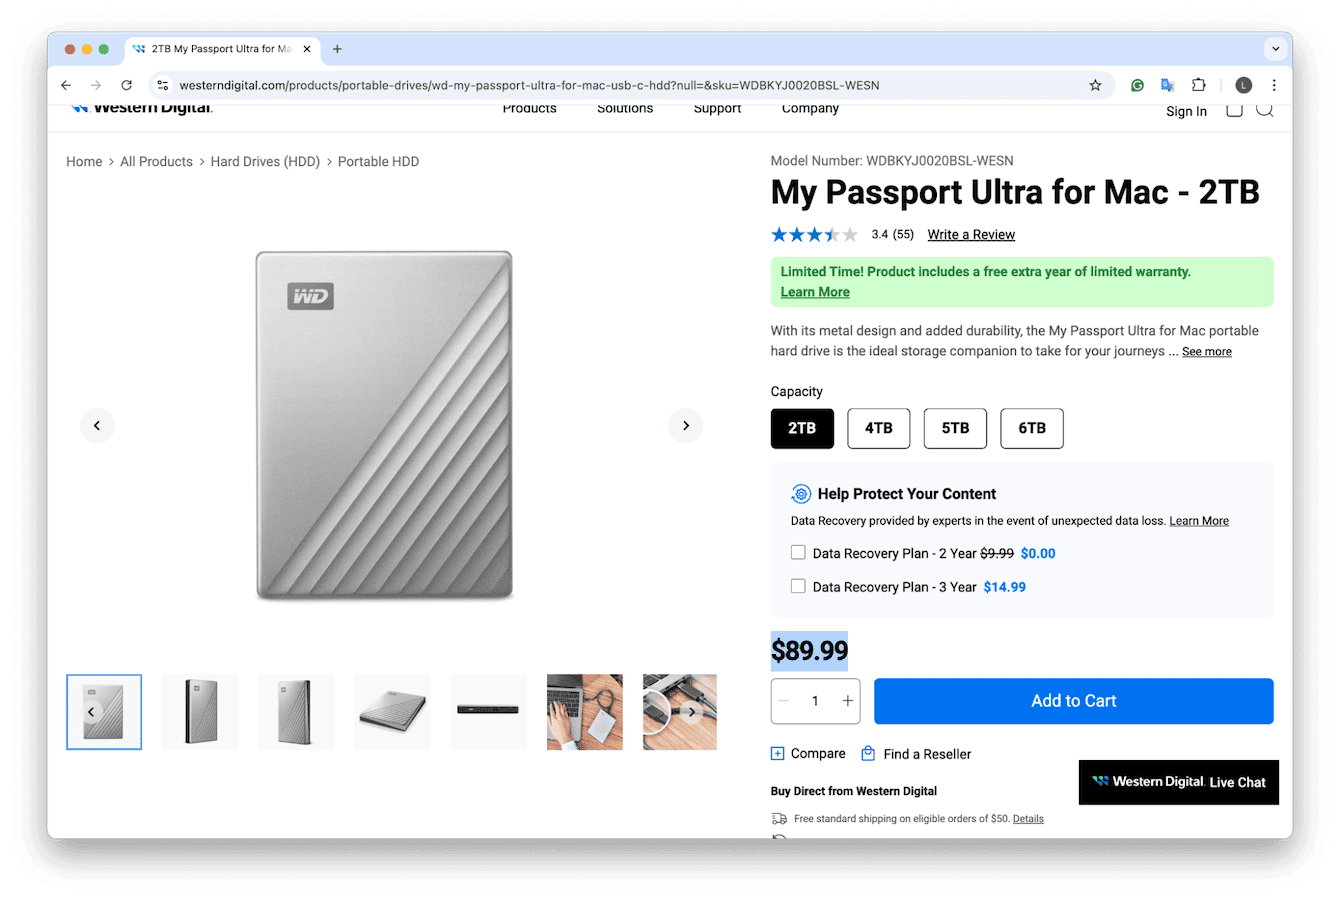
Task: Open the shopping cart icon
Action: (1234, 110)
